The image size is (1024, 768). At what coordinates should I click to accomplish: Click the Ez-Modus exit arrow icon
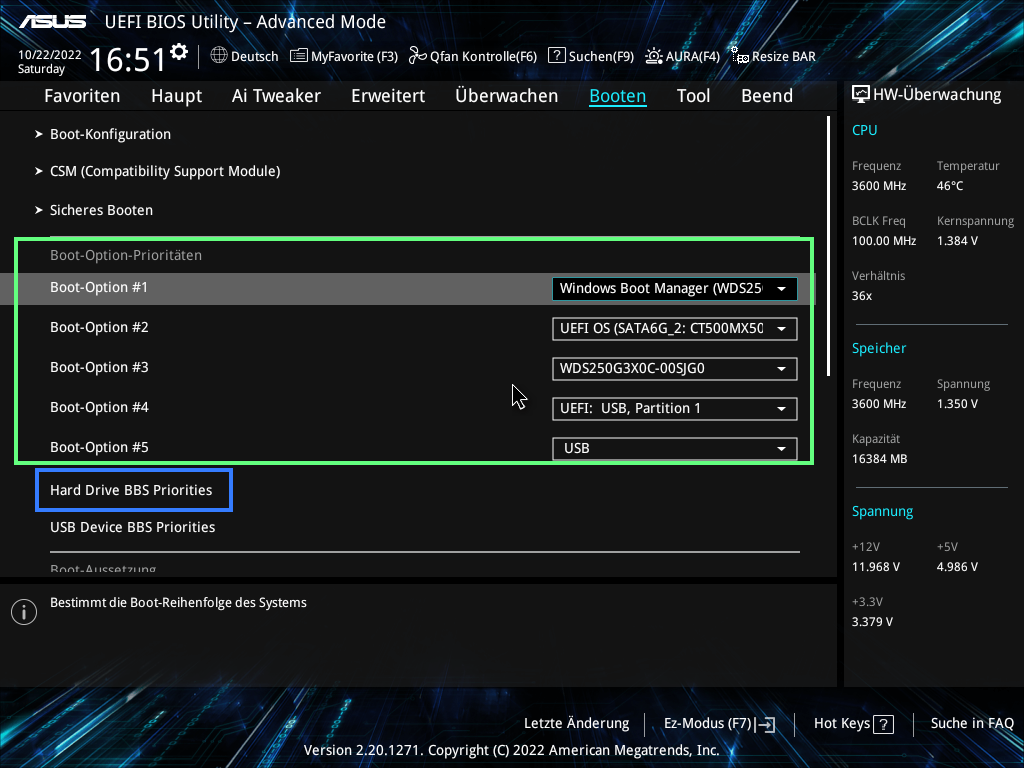[x=765, y=724]
